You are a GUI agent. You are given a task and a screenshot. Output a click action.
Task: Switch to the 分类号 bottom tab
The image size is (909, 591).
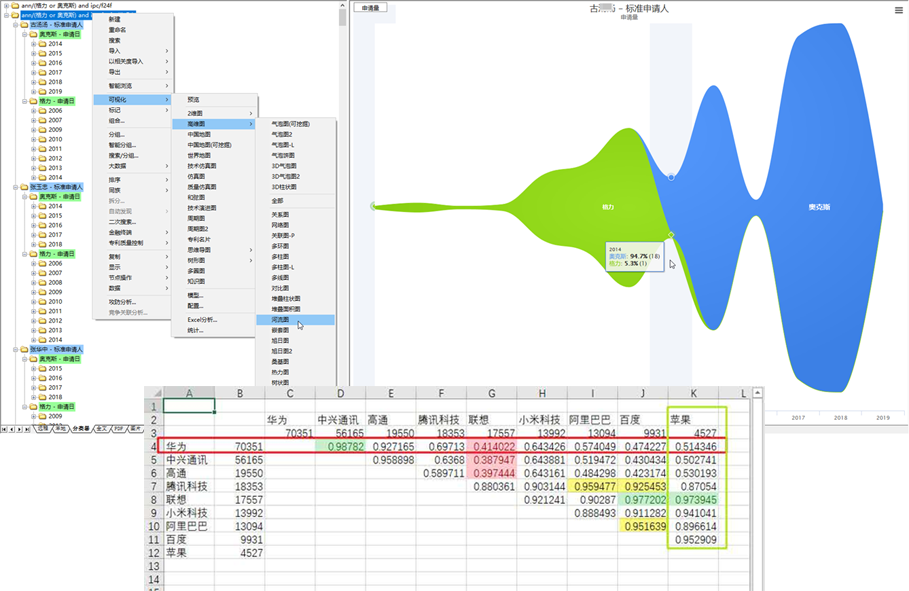(82, 429)
